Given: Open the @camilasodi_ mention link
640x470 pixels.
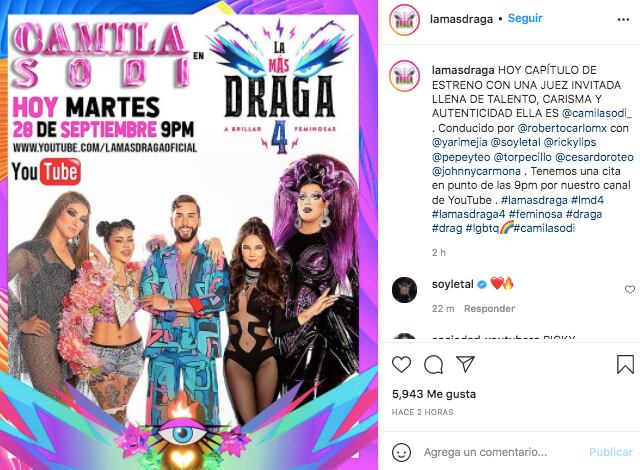Looking at the screenshot, I should pyautogui.click(x=597, y=113).
